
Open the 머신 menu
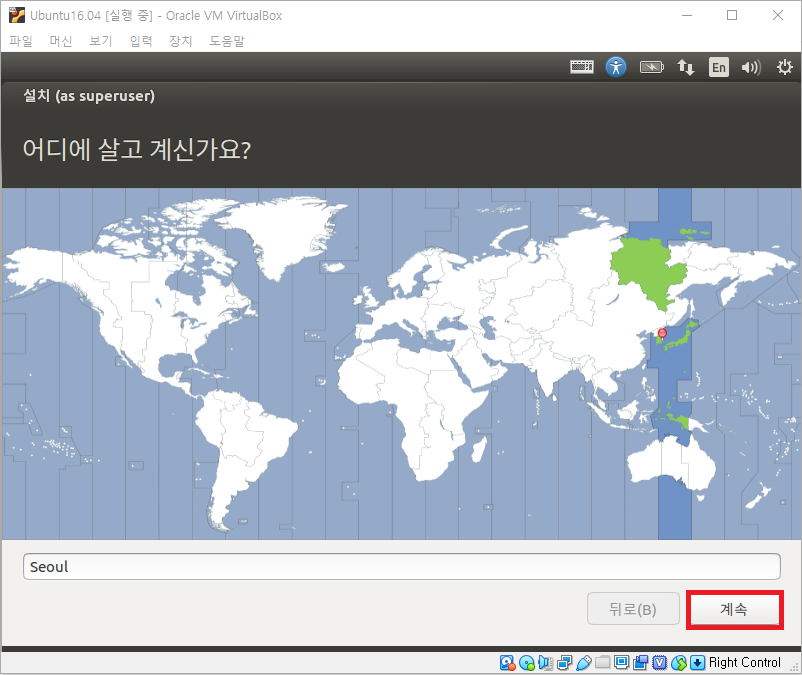coord(61,41)
